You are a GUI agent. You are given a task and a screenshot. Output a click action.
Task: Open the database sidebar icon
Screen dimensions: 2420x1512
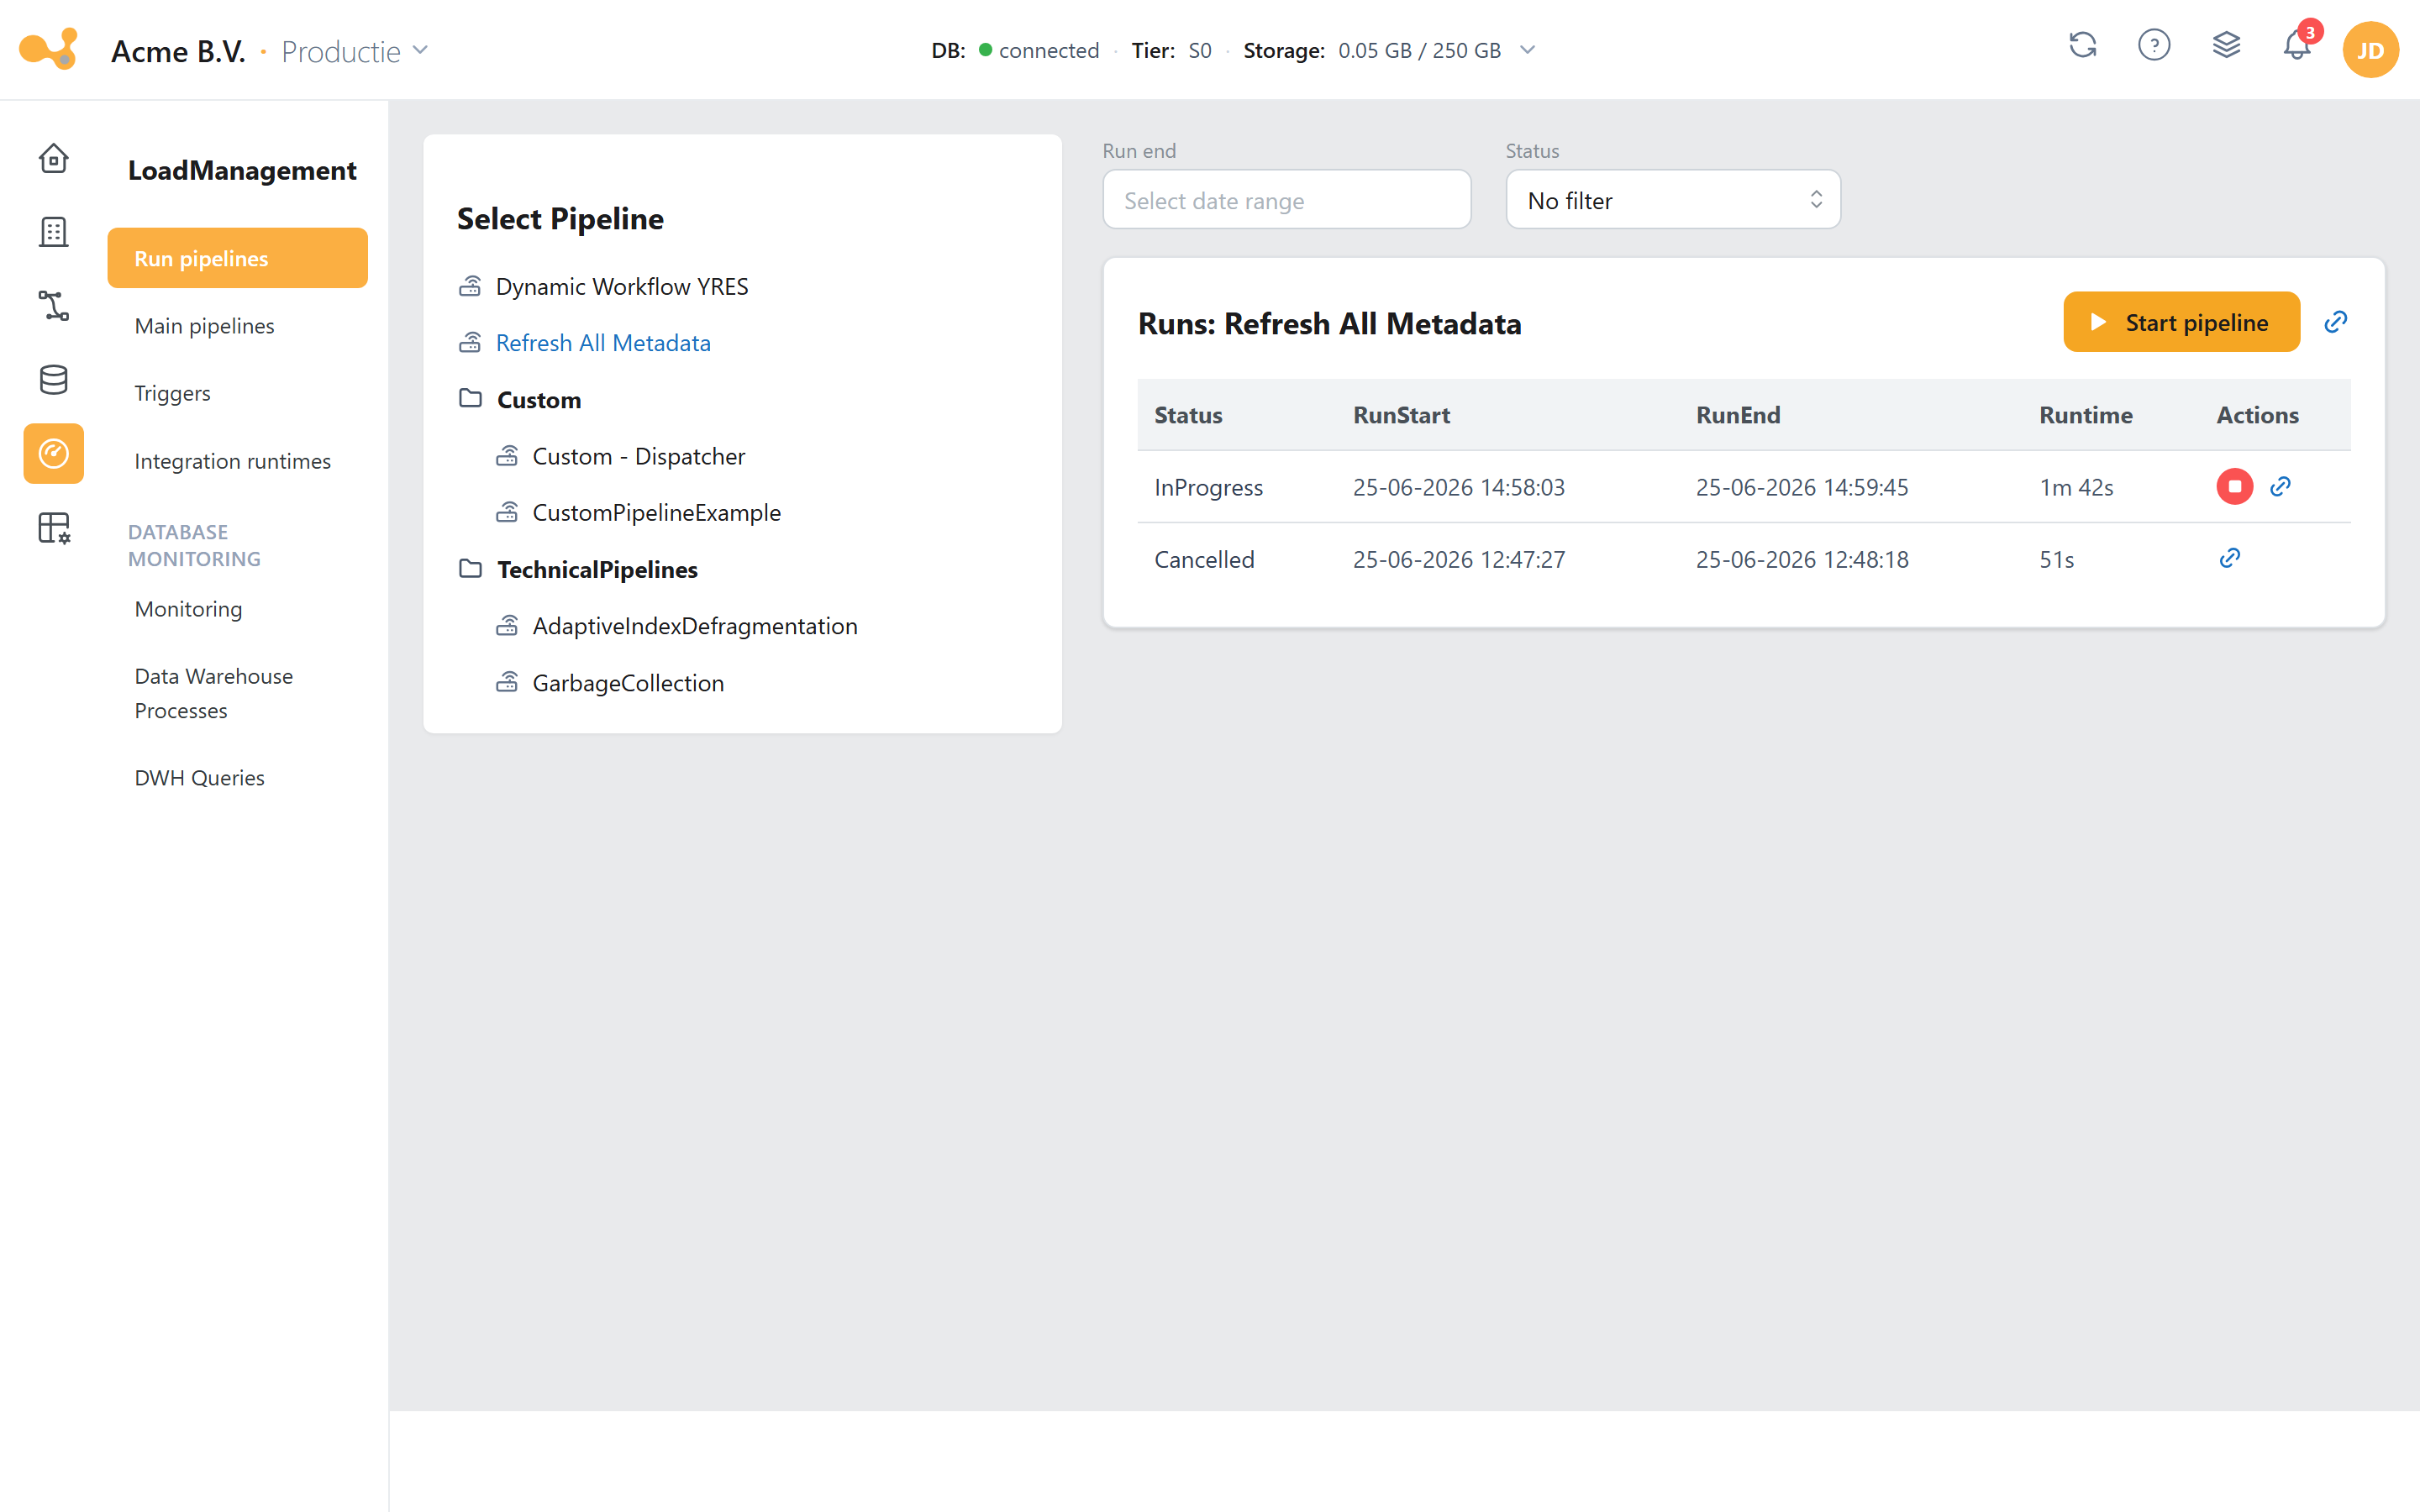pos(54,380)
